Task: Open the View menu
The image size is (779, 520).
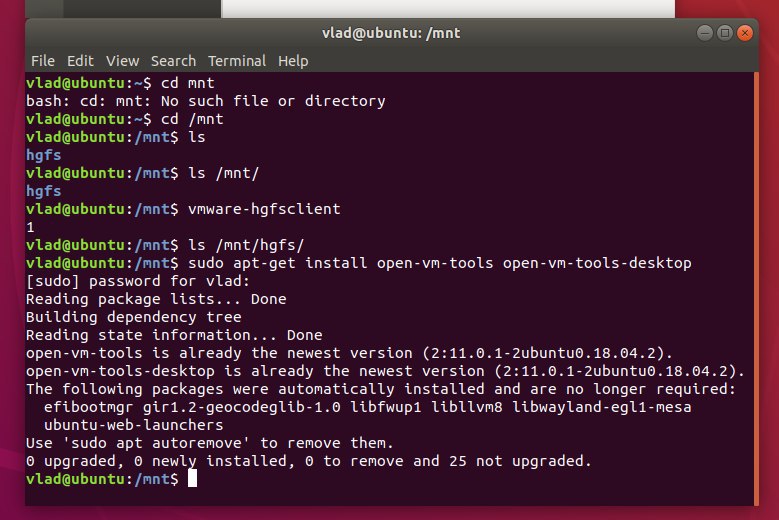Action: click(122, 61)
